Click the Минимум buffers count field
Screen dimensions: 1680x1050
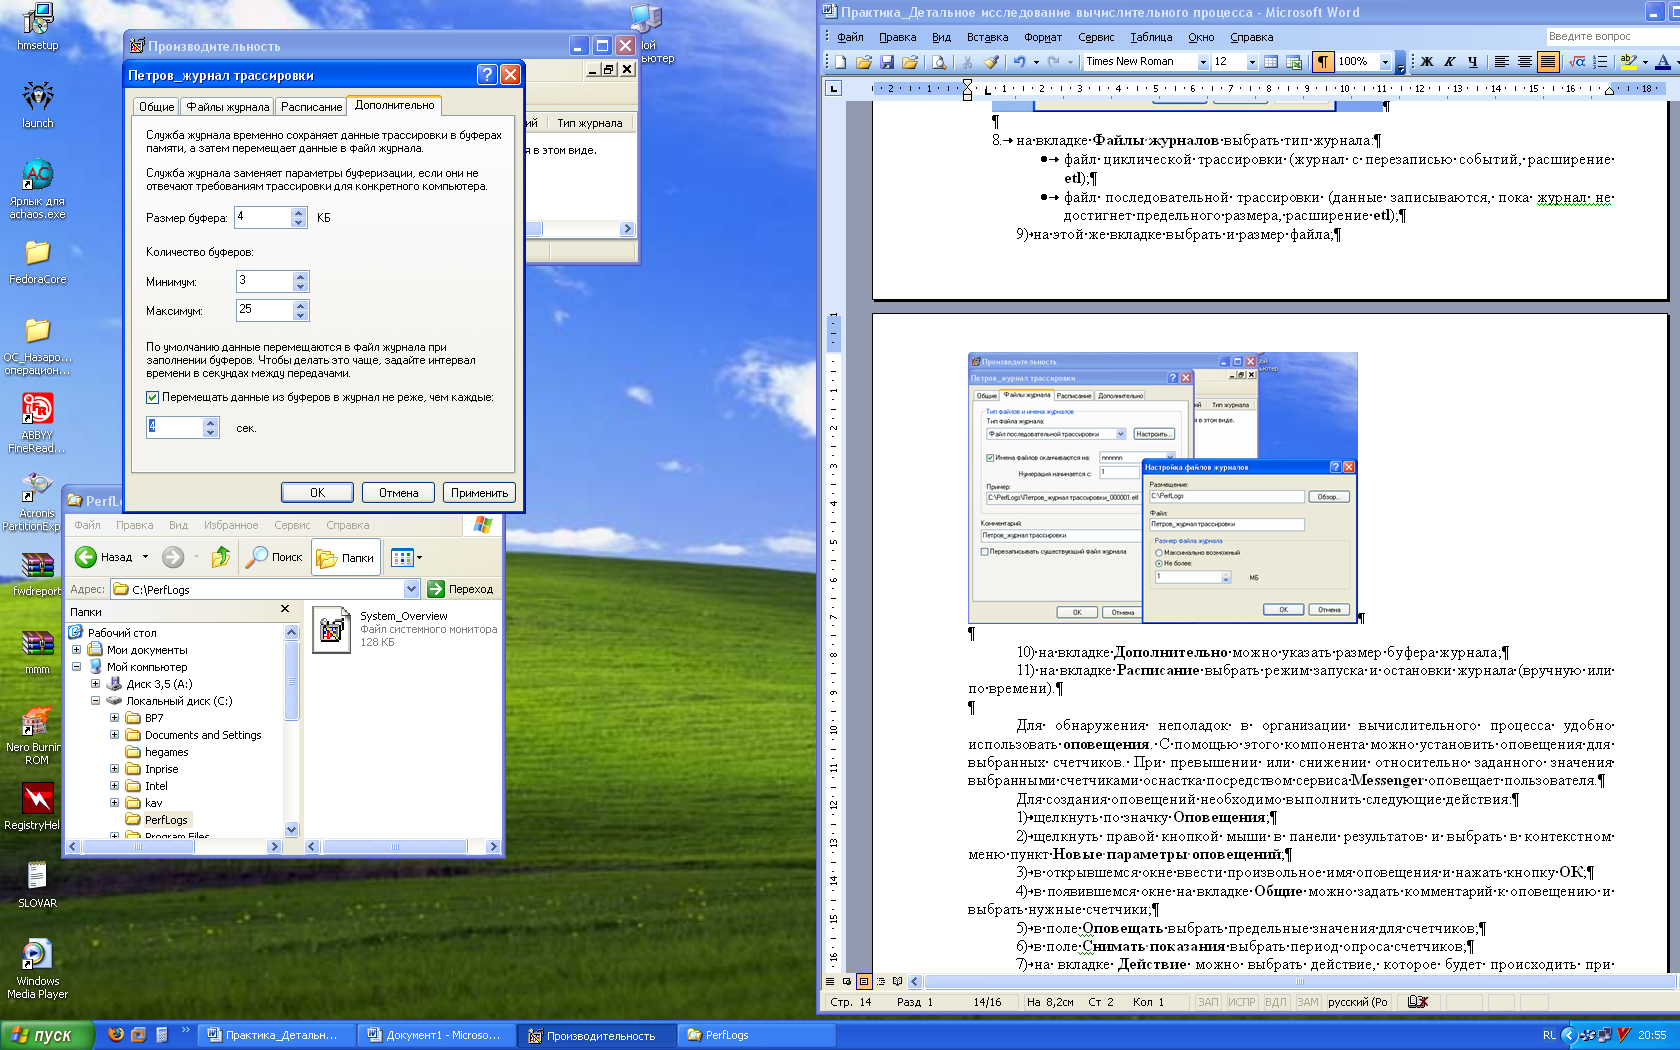coord(264,281)
